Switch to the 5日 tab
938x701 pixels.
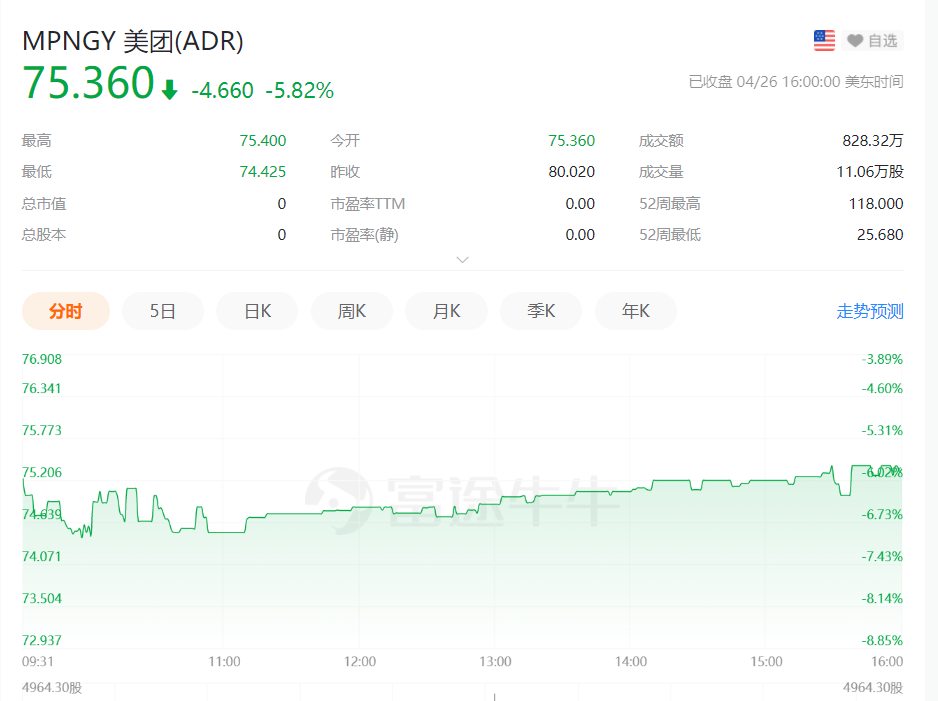162,311
